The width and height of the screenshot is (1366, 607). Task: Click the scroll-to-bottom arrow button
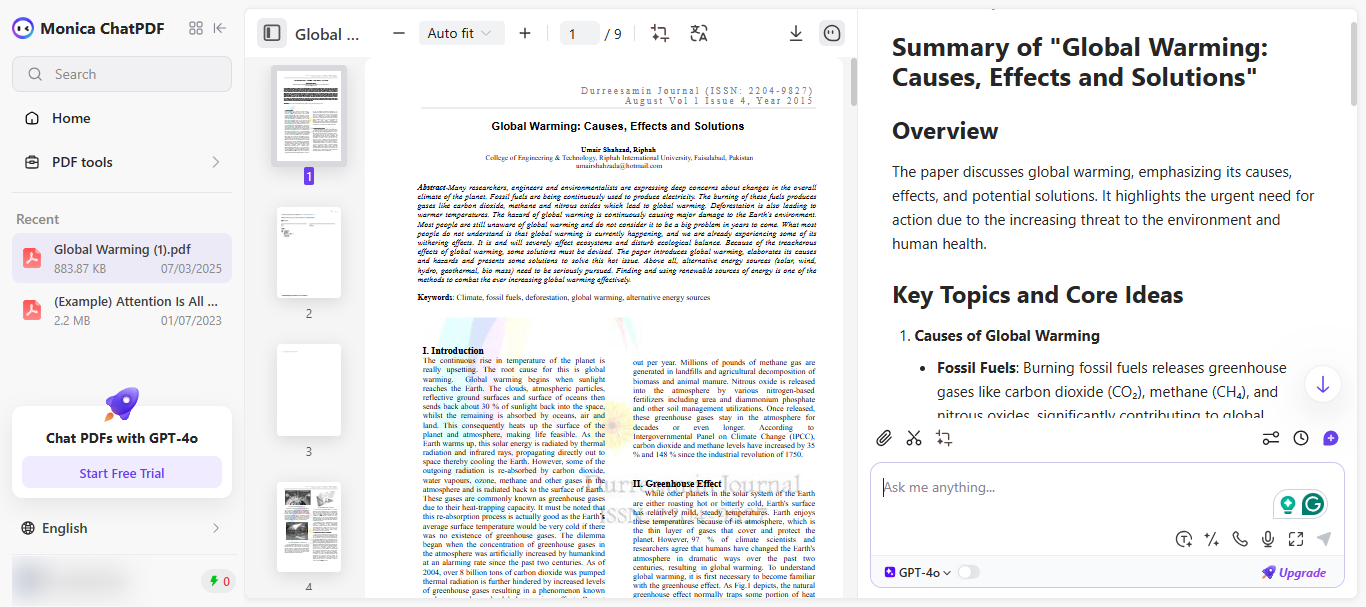[x=1323, y=385]
